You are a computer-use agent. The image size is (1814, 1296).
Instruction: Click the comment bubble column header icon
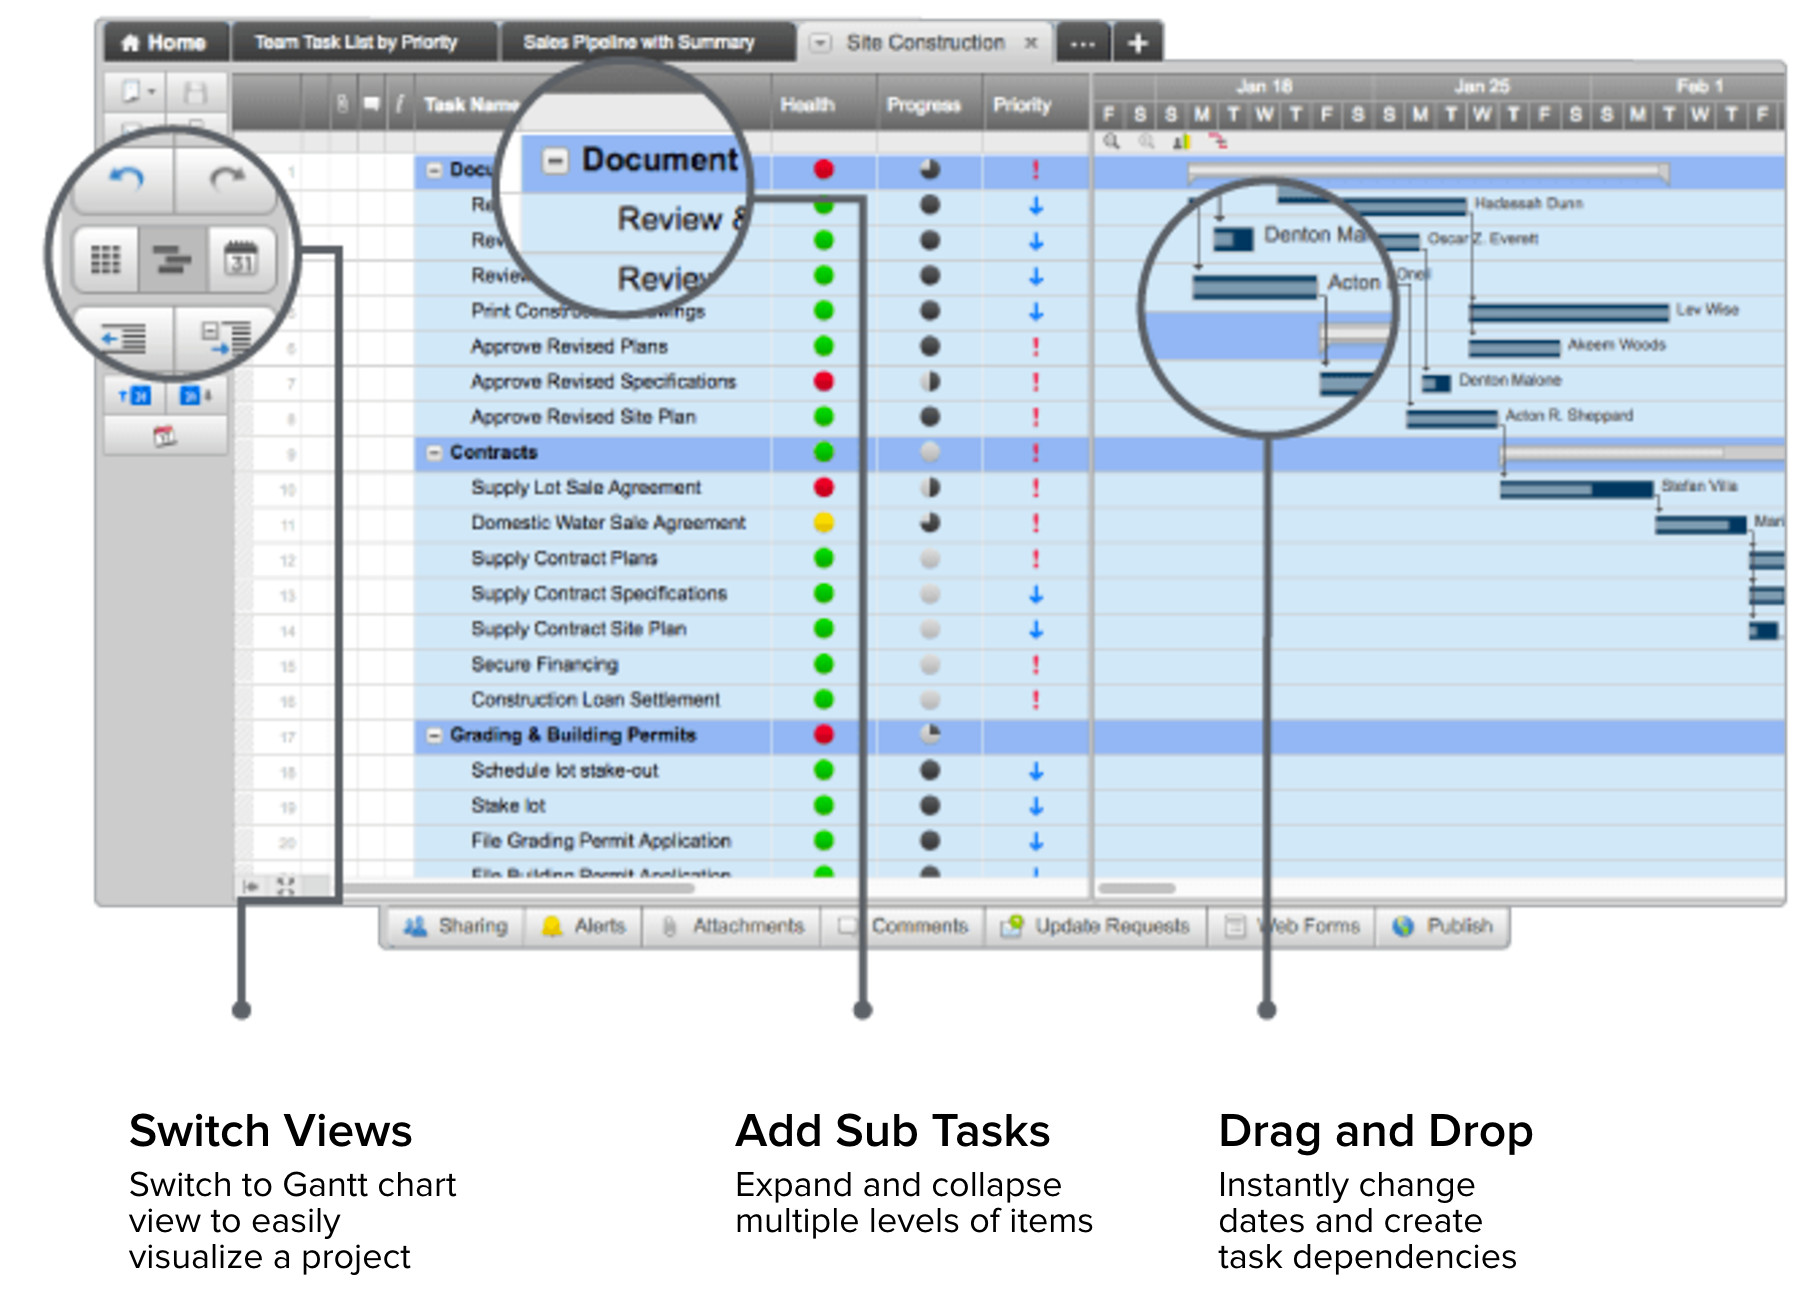click(371, 104)
